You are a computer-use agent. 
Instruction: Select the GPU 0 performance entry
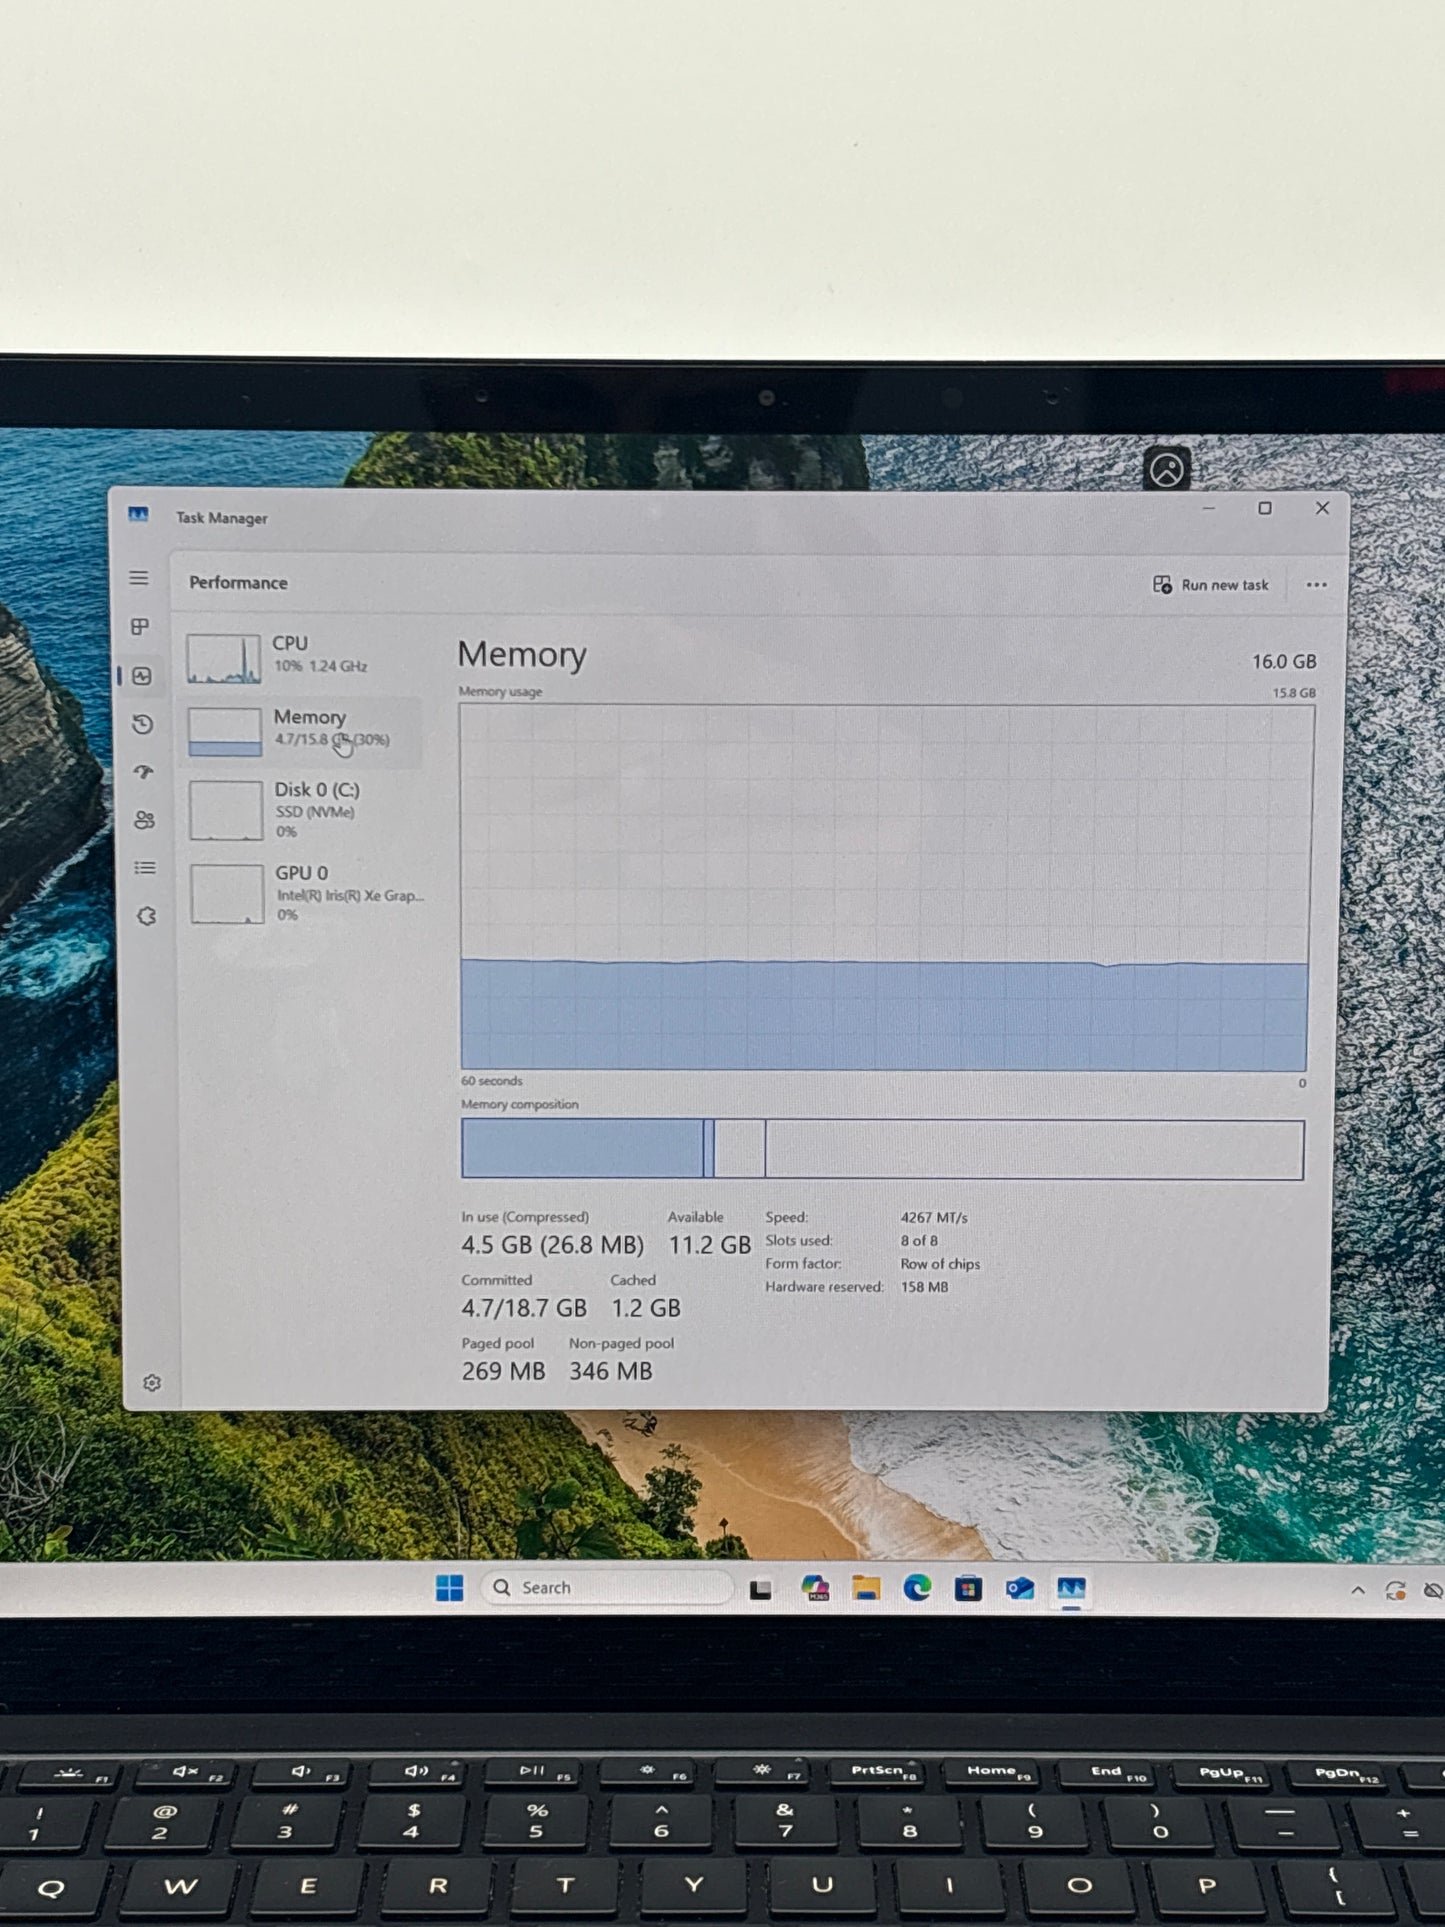[305, 893]
